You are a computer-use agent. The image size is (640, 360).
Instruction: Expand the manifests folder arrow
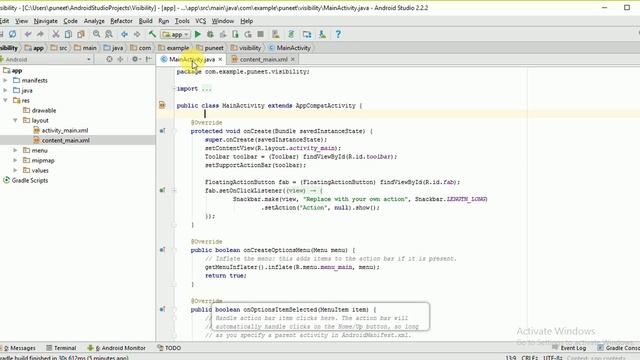(x=5, y=80)
